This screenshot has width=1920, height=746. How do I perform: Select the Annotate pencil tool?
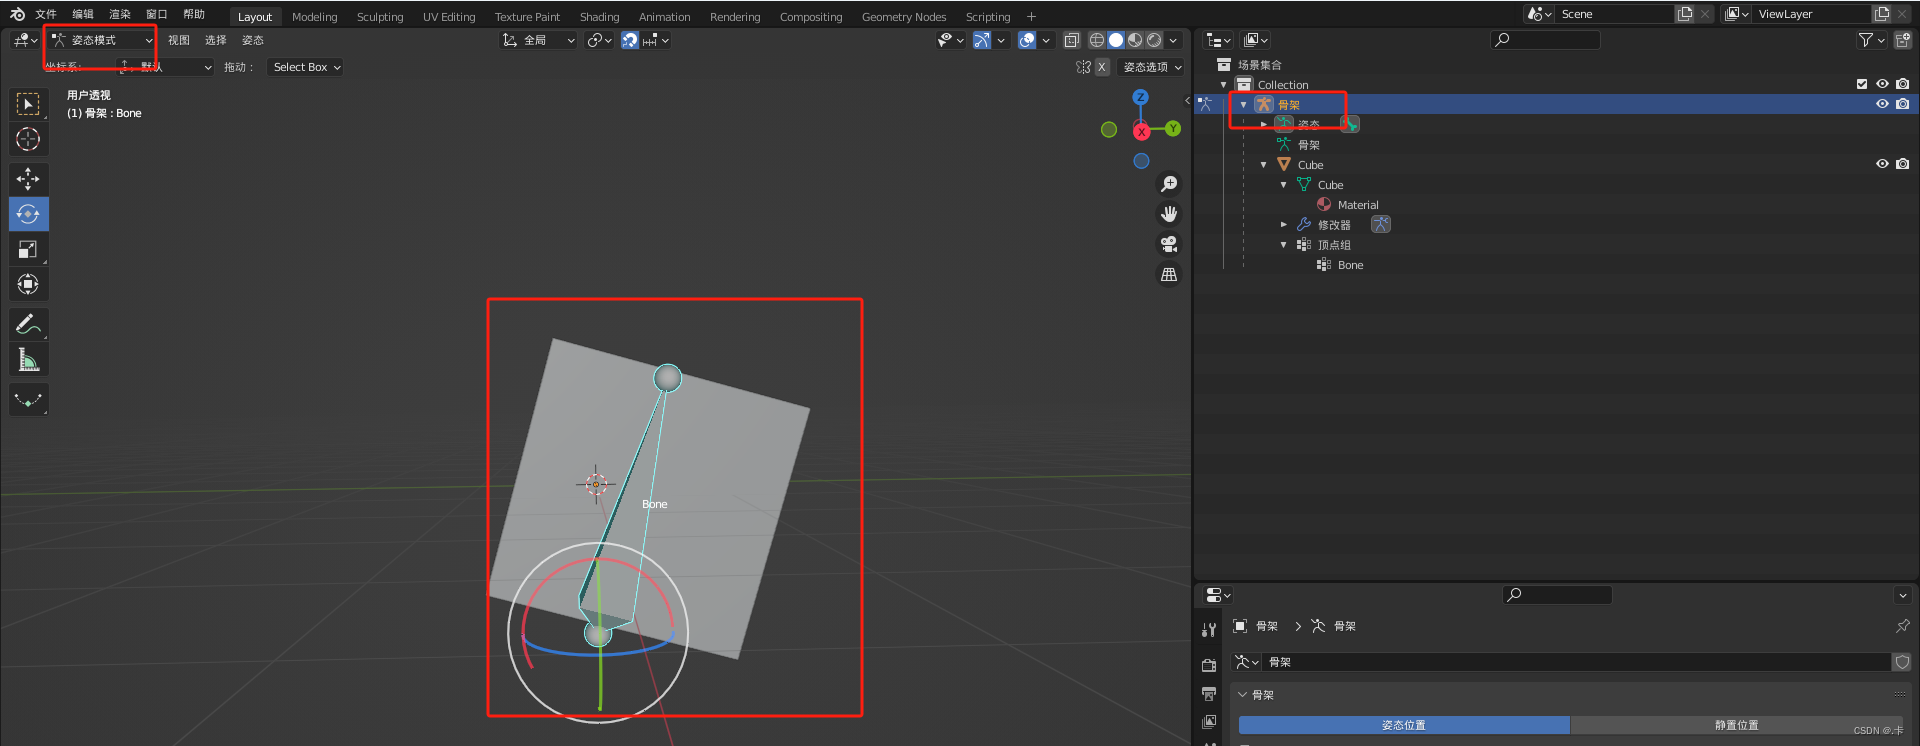click(28, 324)
